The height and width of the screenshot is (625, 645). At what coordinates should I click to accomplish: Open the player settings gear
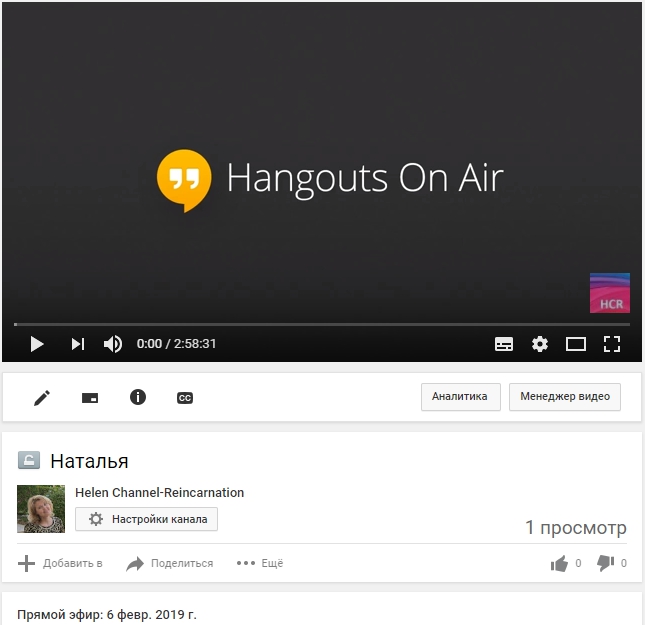540,344
